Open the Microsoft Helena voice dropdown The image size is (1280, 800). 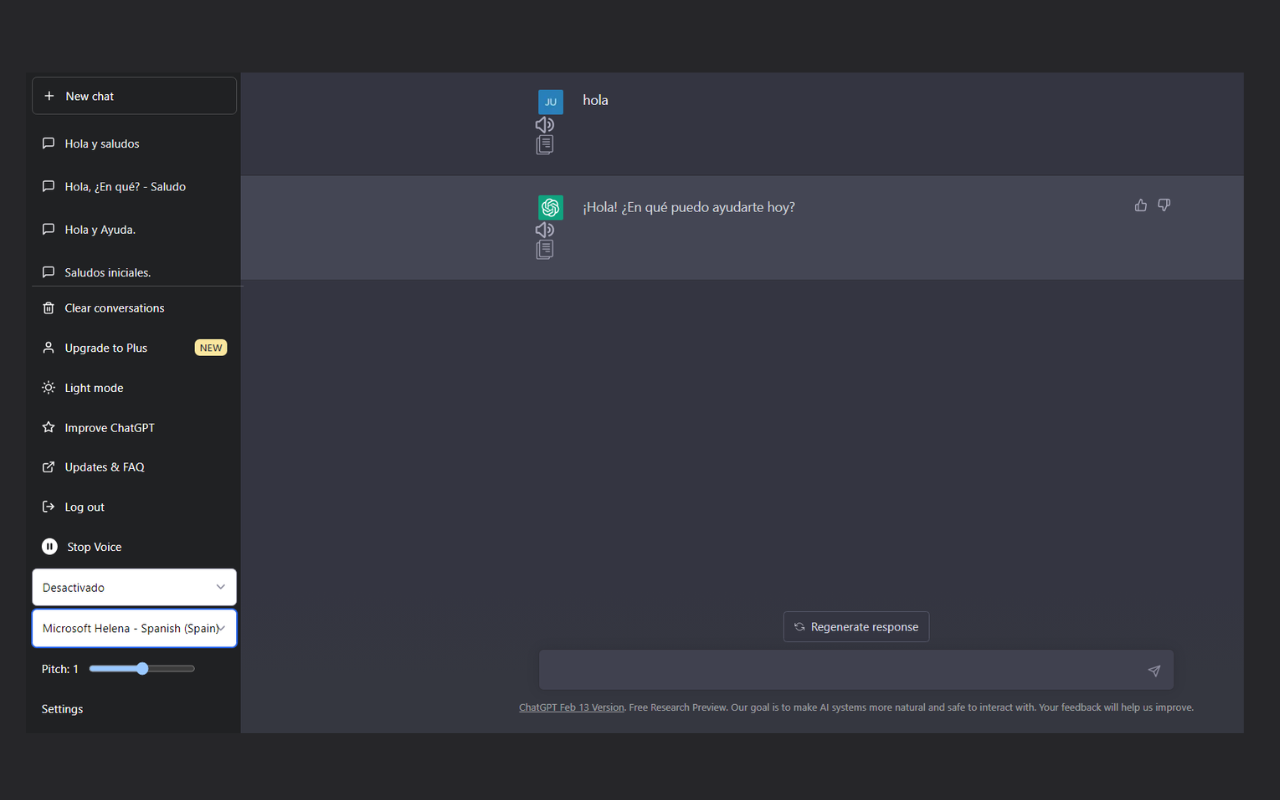coord(134,628)
